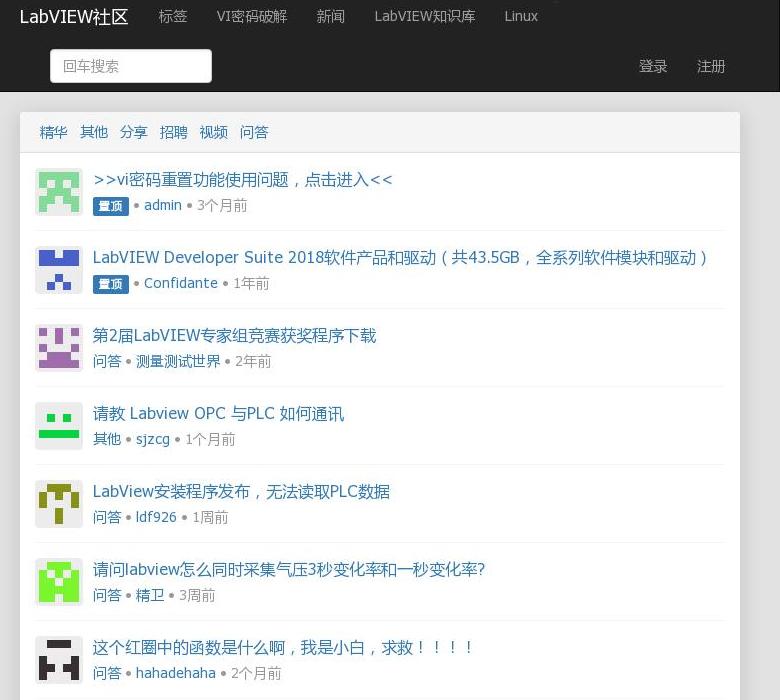Click Confidante's blue pixel avatar
This screenshot has height=700, width=780.
[59, 270]
